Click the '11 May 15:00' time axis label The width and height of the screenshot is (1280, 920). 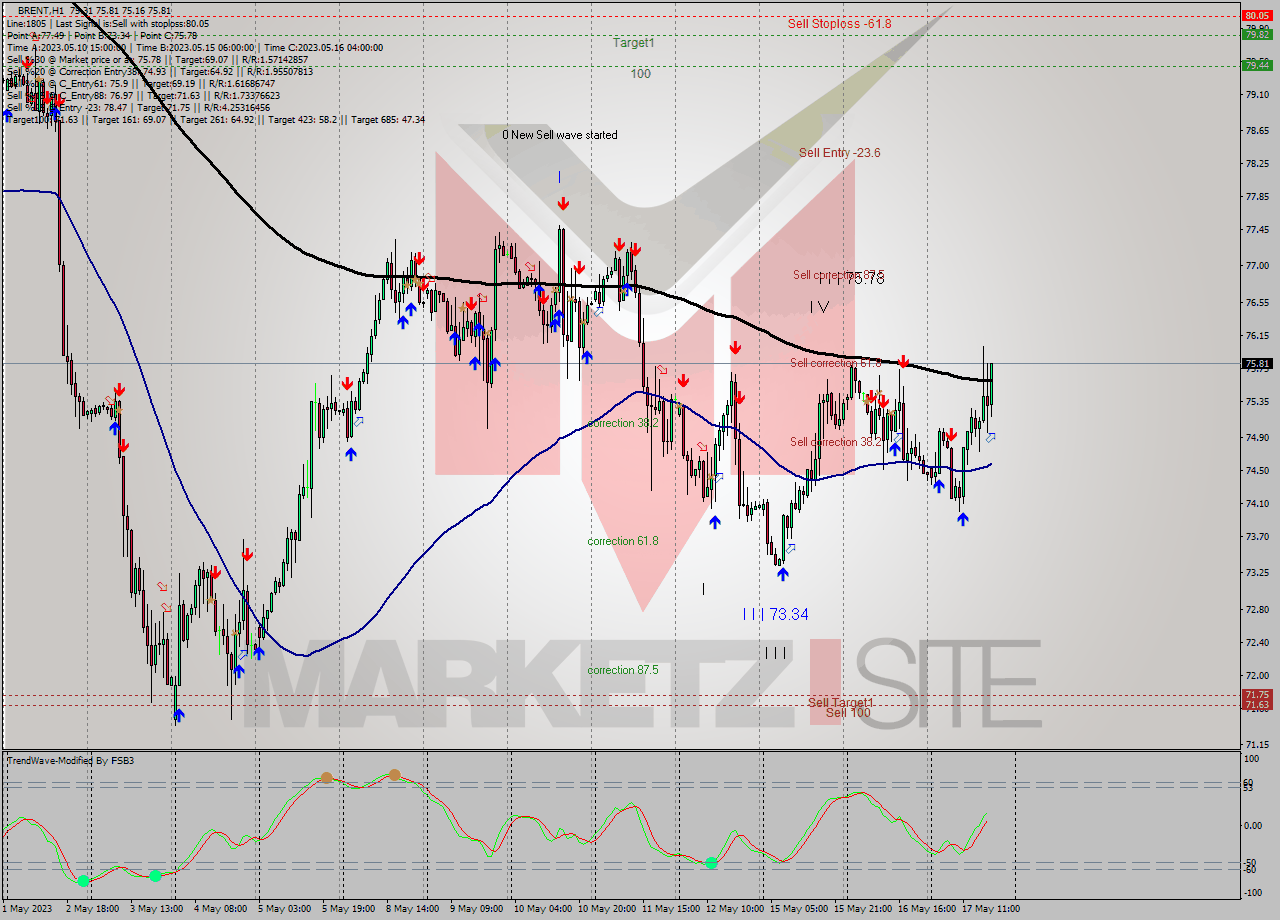click(672, 908)
